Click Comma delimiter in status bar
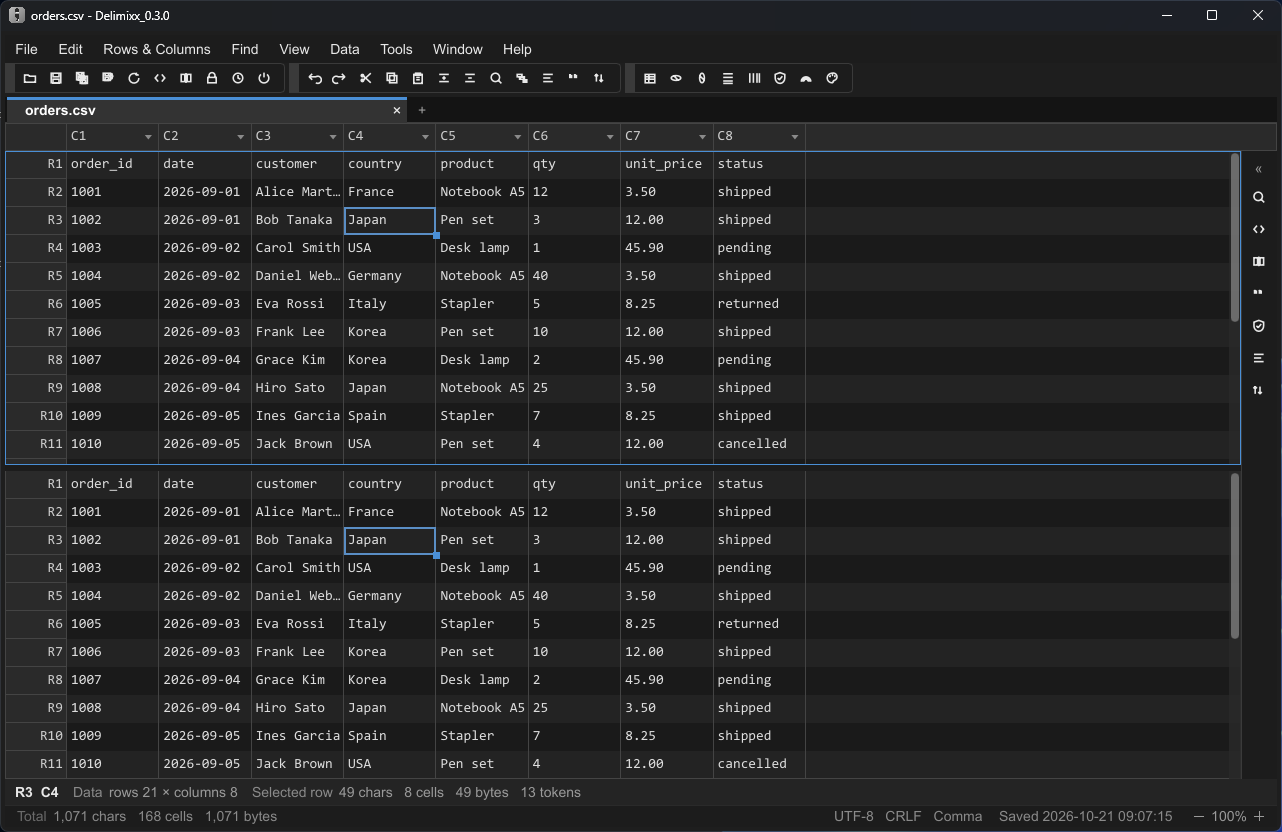 point(958,816)
